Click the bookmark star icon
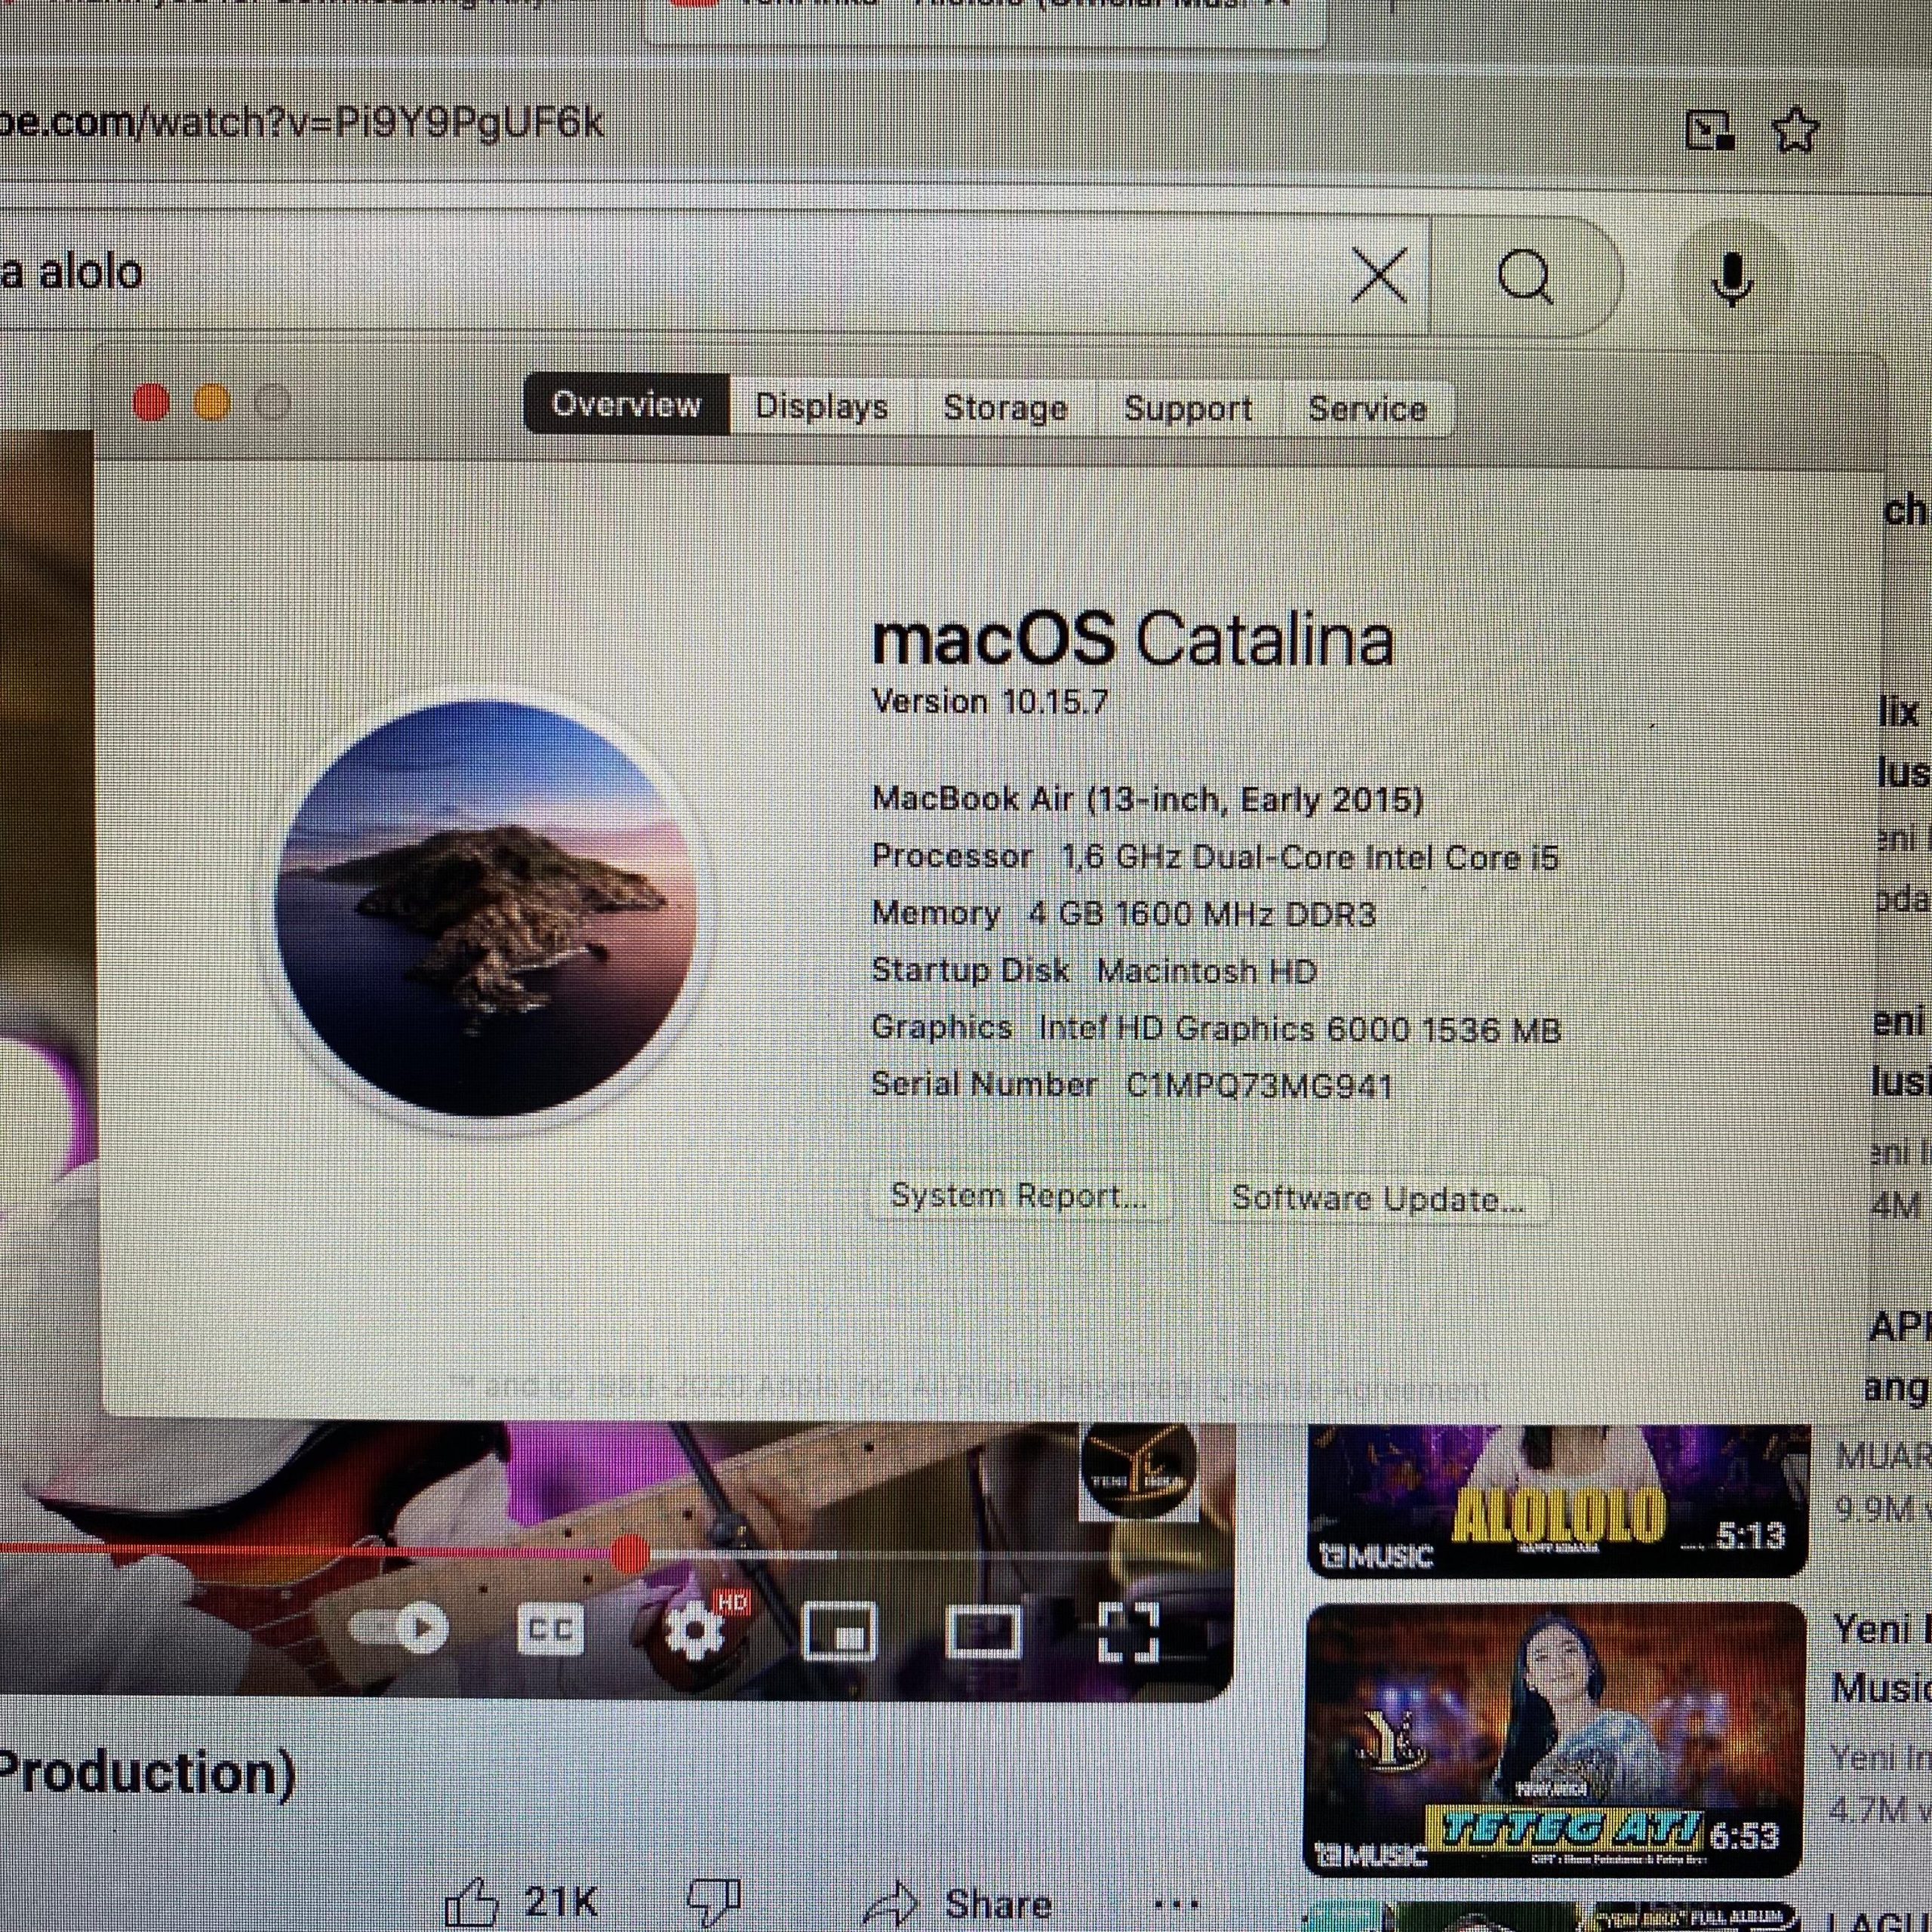Viewport: 1932px width, 1932px height. [1795, 130]
